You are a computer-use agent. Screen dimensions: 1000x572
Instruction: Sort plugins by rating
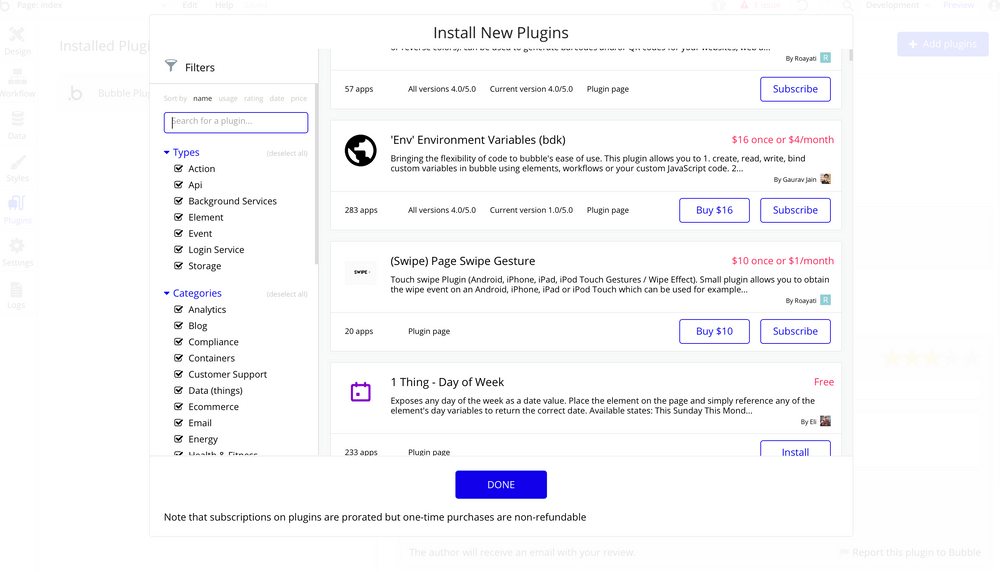point(253,98)
